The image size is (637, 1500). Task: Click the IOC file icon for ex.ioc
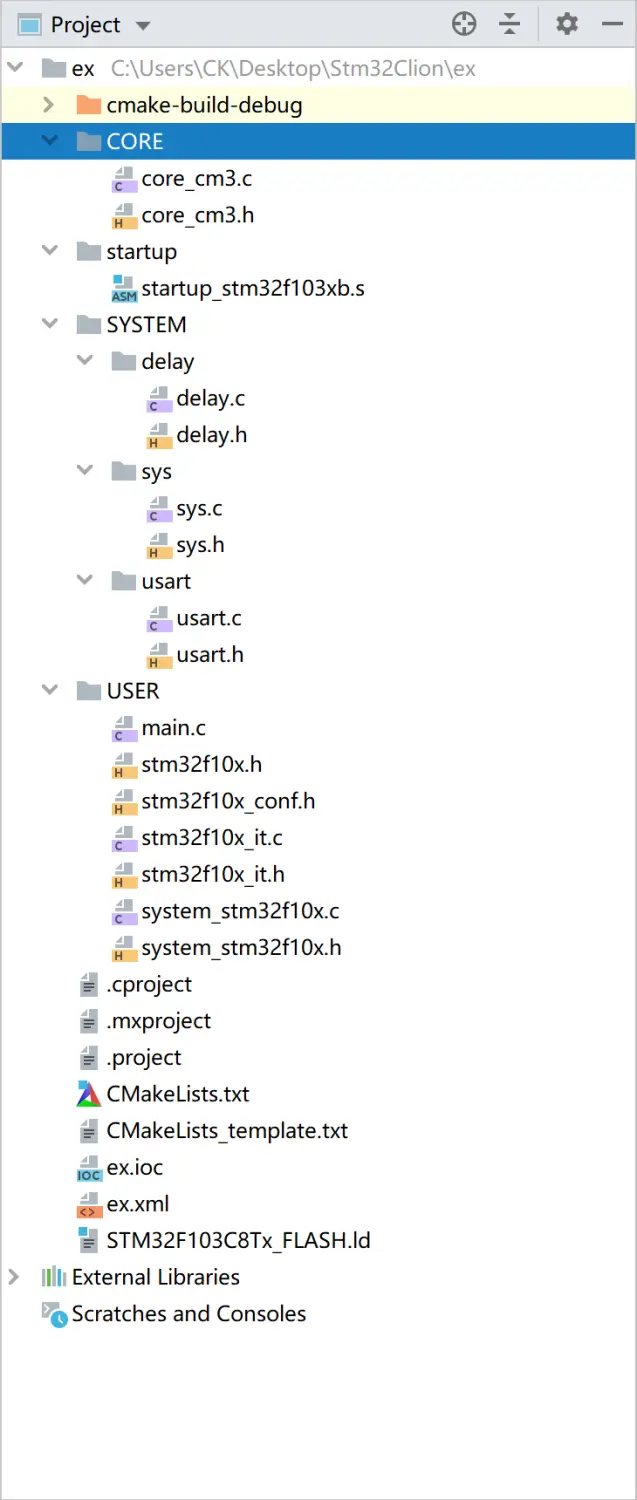[89, 1167]
